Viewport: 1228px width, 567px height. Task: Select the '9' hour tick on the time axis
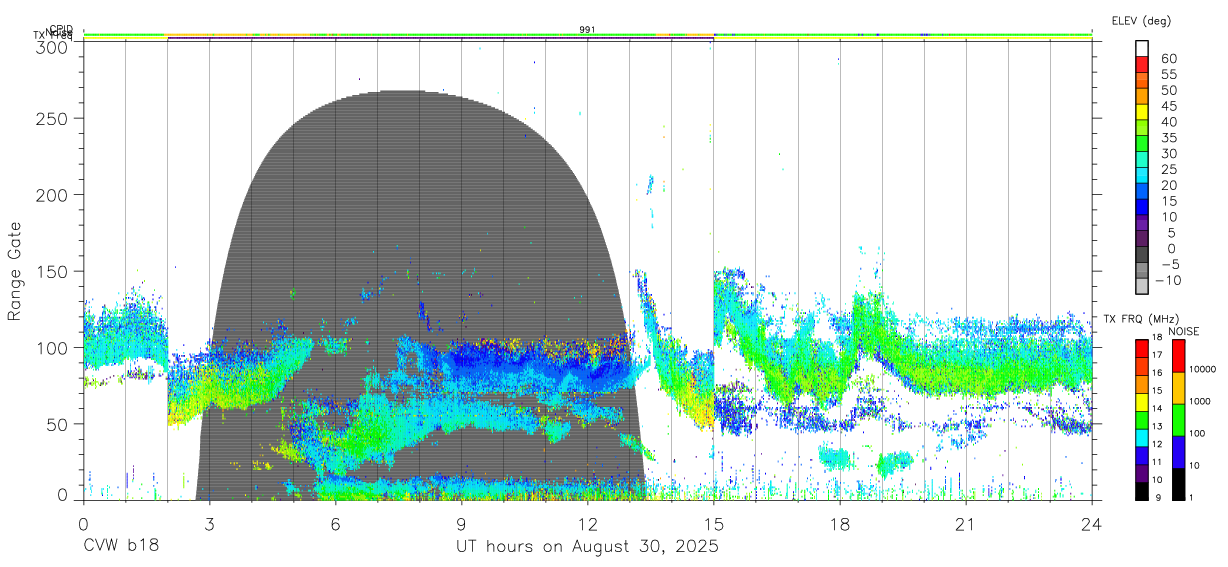click(461, 524)
